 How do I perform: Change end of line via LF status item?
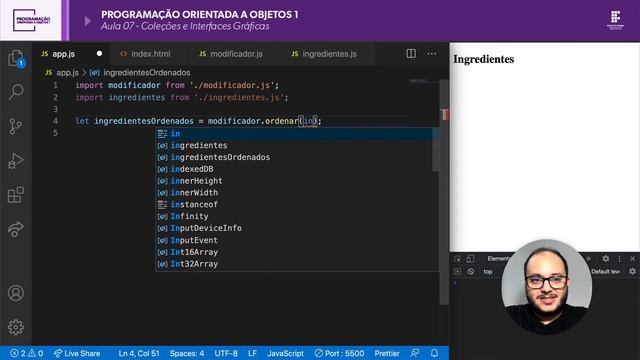pos(252,353)
